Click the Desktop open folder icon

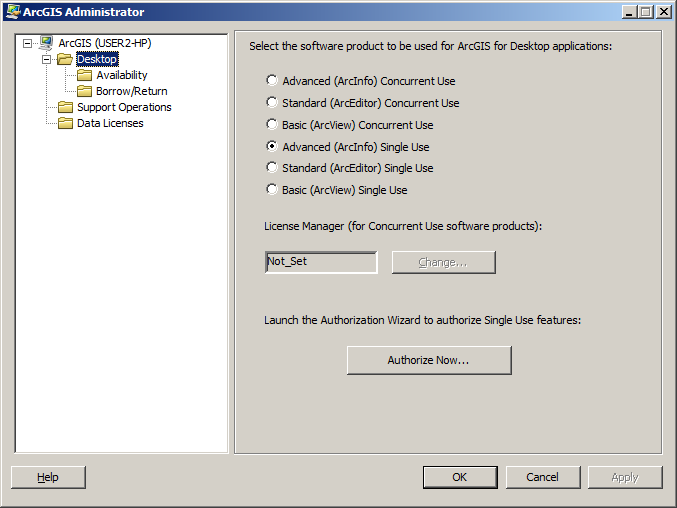(65, 59)
